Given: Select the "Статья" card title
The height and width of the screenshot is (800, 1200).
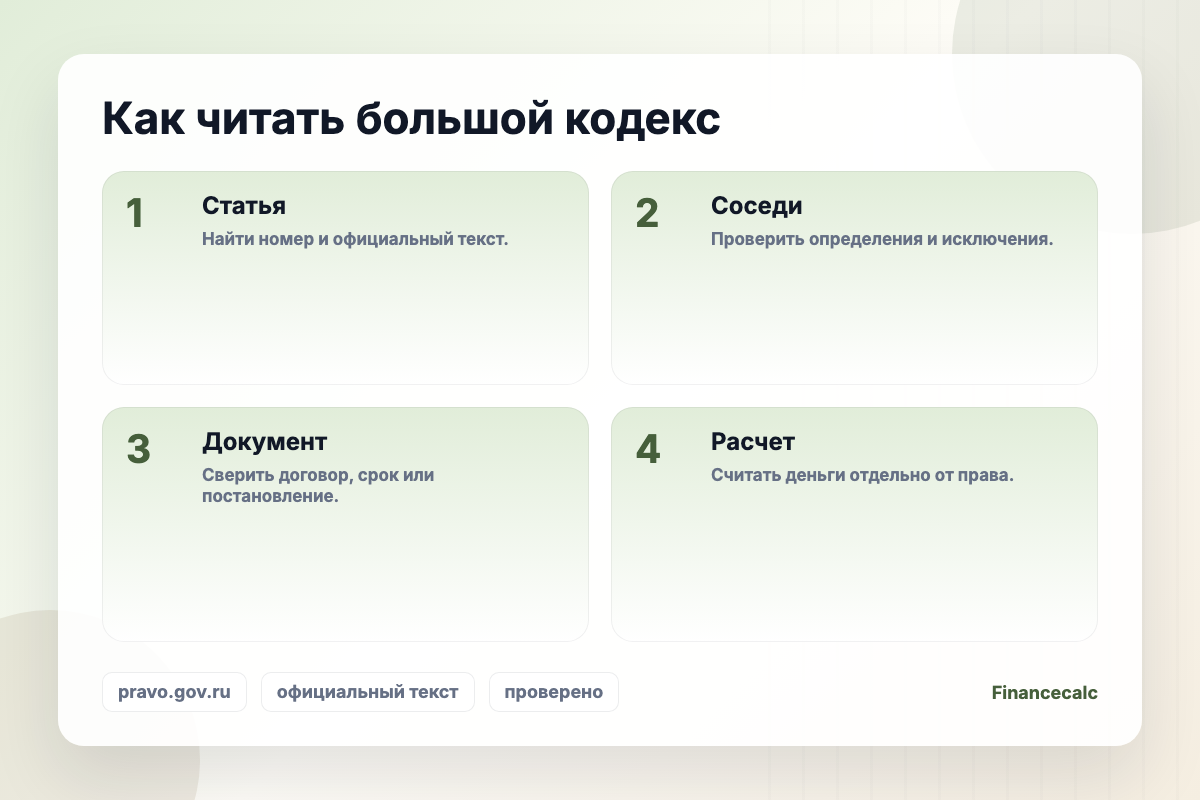Looking at the screenshot, I should pos(244,206).
